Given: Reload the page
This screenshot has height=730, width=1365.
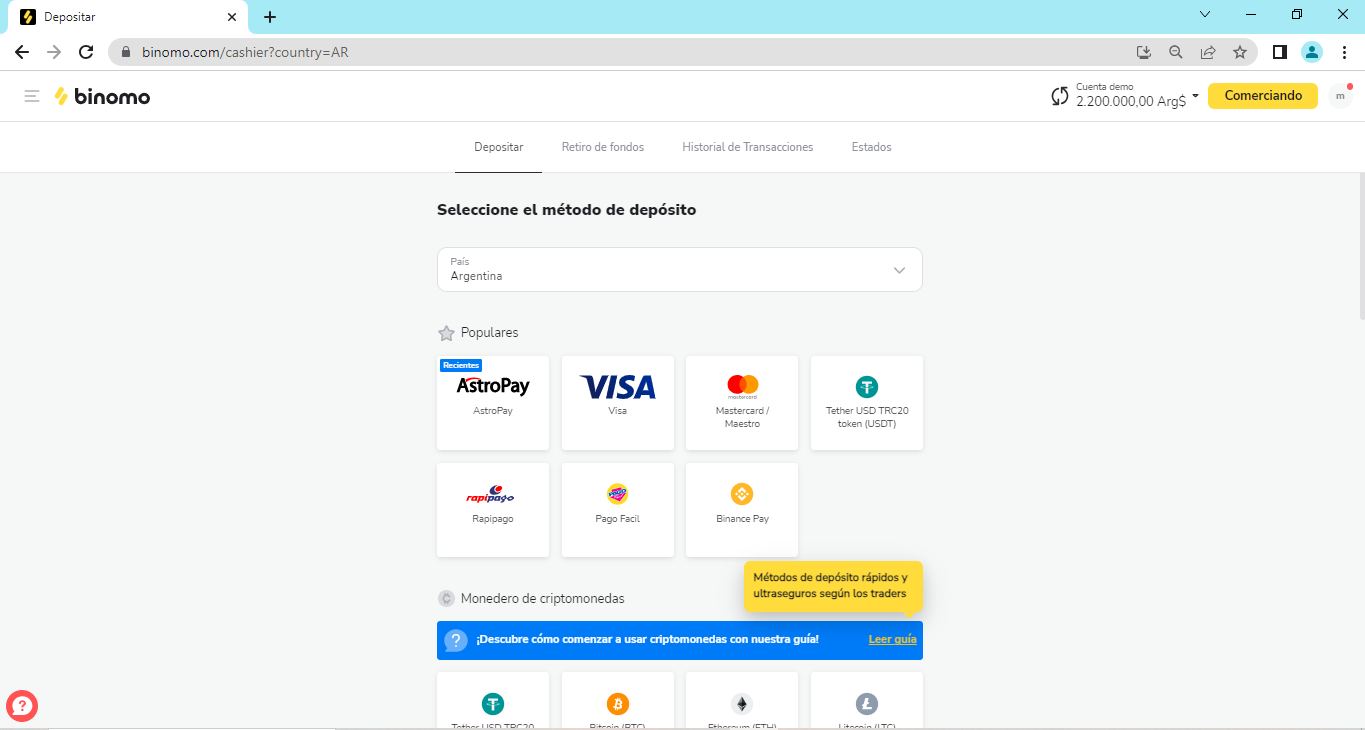Looking at the screenshot, I should click(86, 52).
